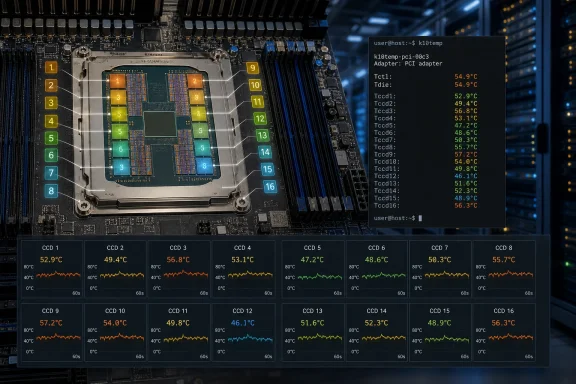Image resolution: width=576 pixels, height=384 pixels.
Task: Select the teal number 14 label
Action: 265,152
